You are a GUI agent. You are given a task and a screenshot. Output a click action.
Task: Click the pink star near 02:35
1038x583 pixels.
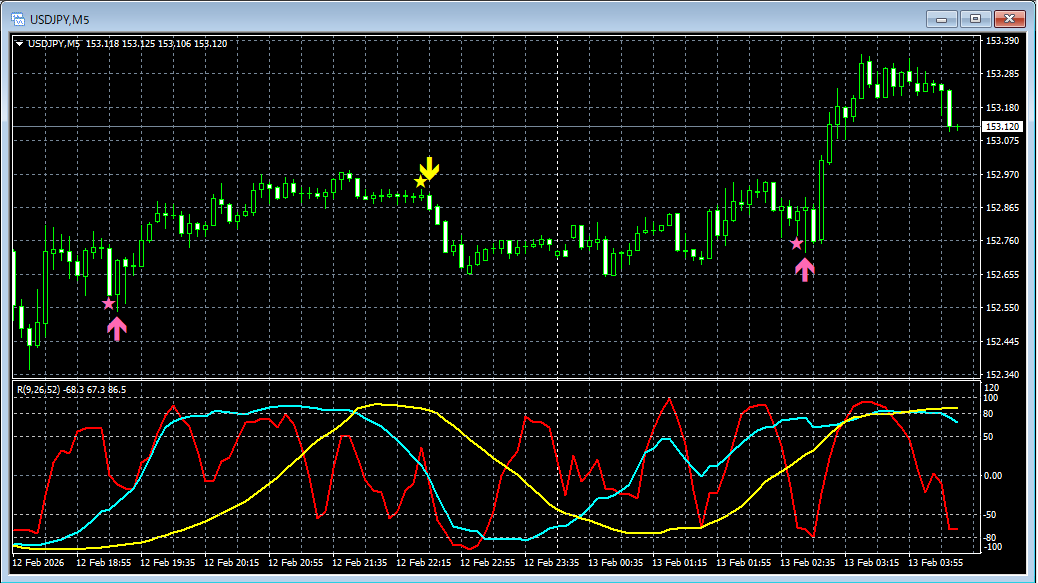796,244
